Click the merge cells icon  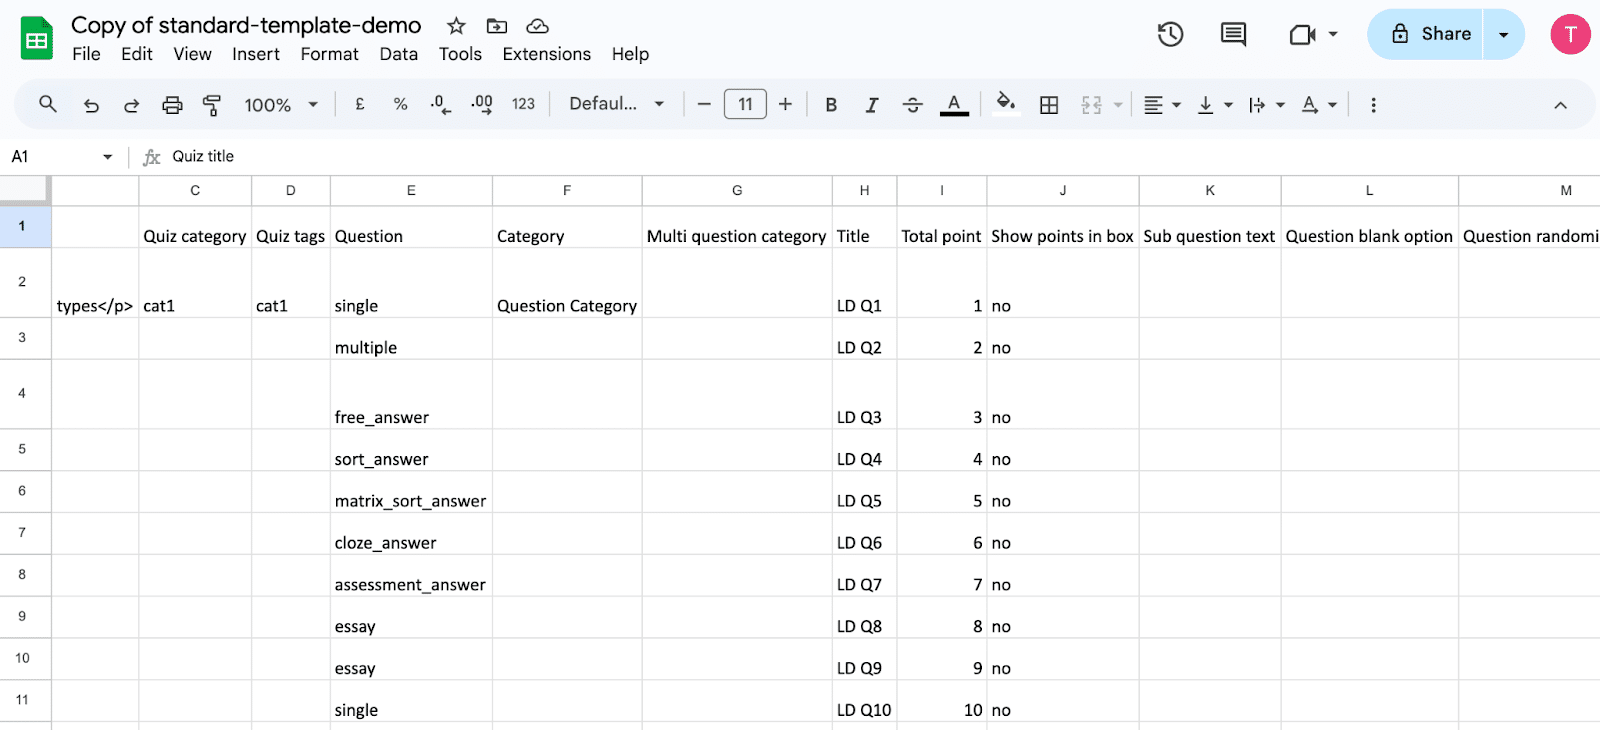[x=1091, y=105]
